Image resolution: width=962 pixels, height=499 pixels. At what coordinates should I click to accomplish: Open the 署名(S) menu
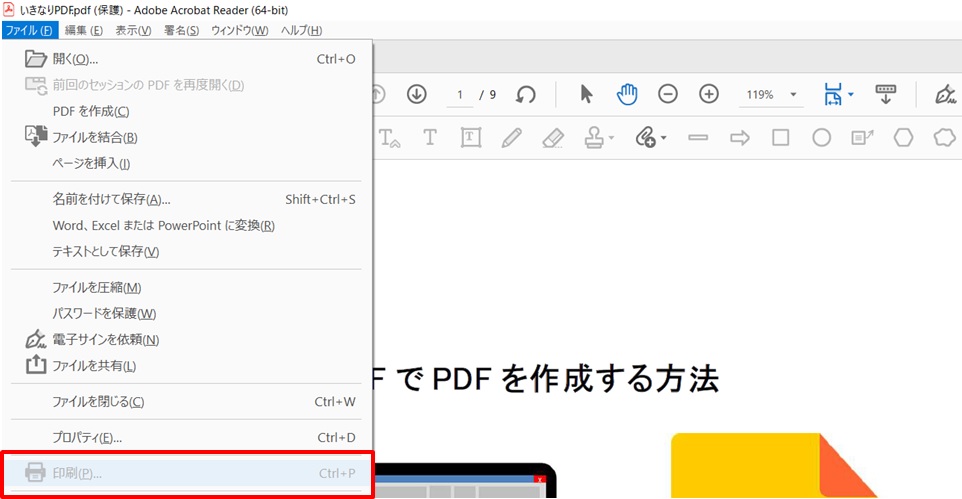coord(181,30)
